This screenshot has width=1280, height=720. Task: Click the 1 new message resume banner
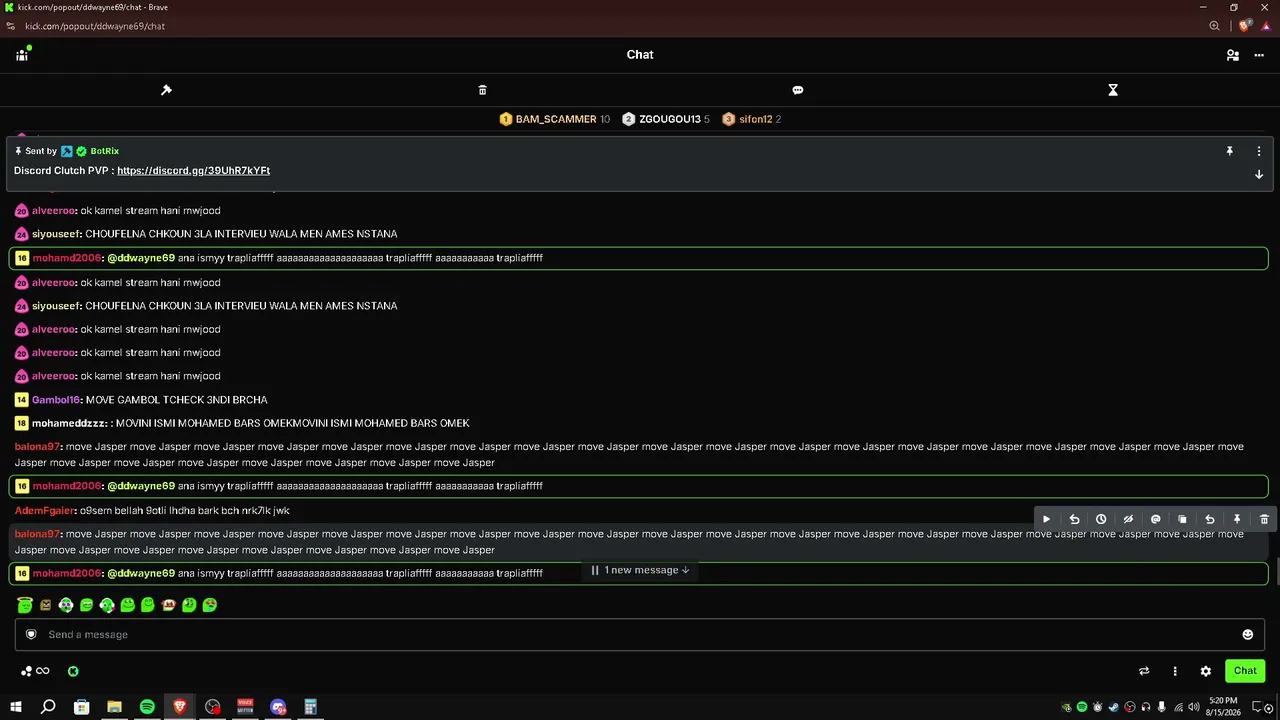pyautogui.click(x=640, y=570)
